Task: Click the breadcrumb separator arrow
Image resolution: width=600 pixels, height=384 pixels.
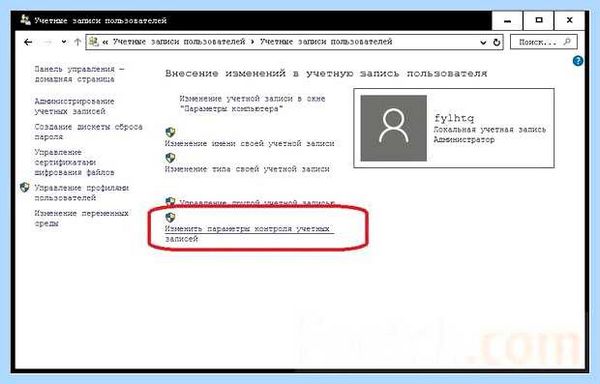Action: [x=253, y=42]
